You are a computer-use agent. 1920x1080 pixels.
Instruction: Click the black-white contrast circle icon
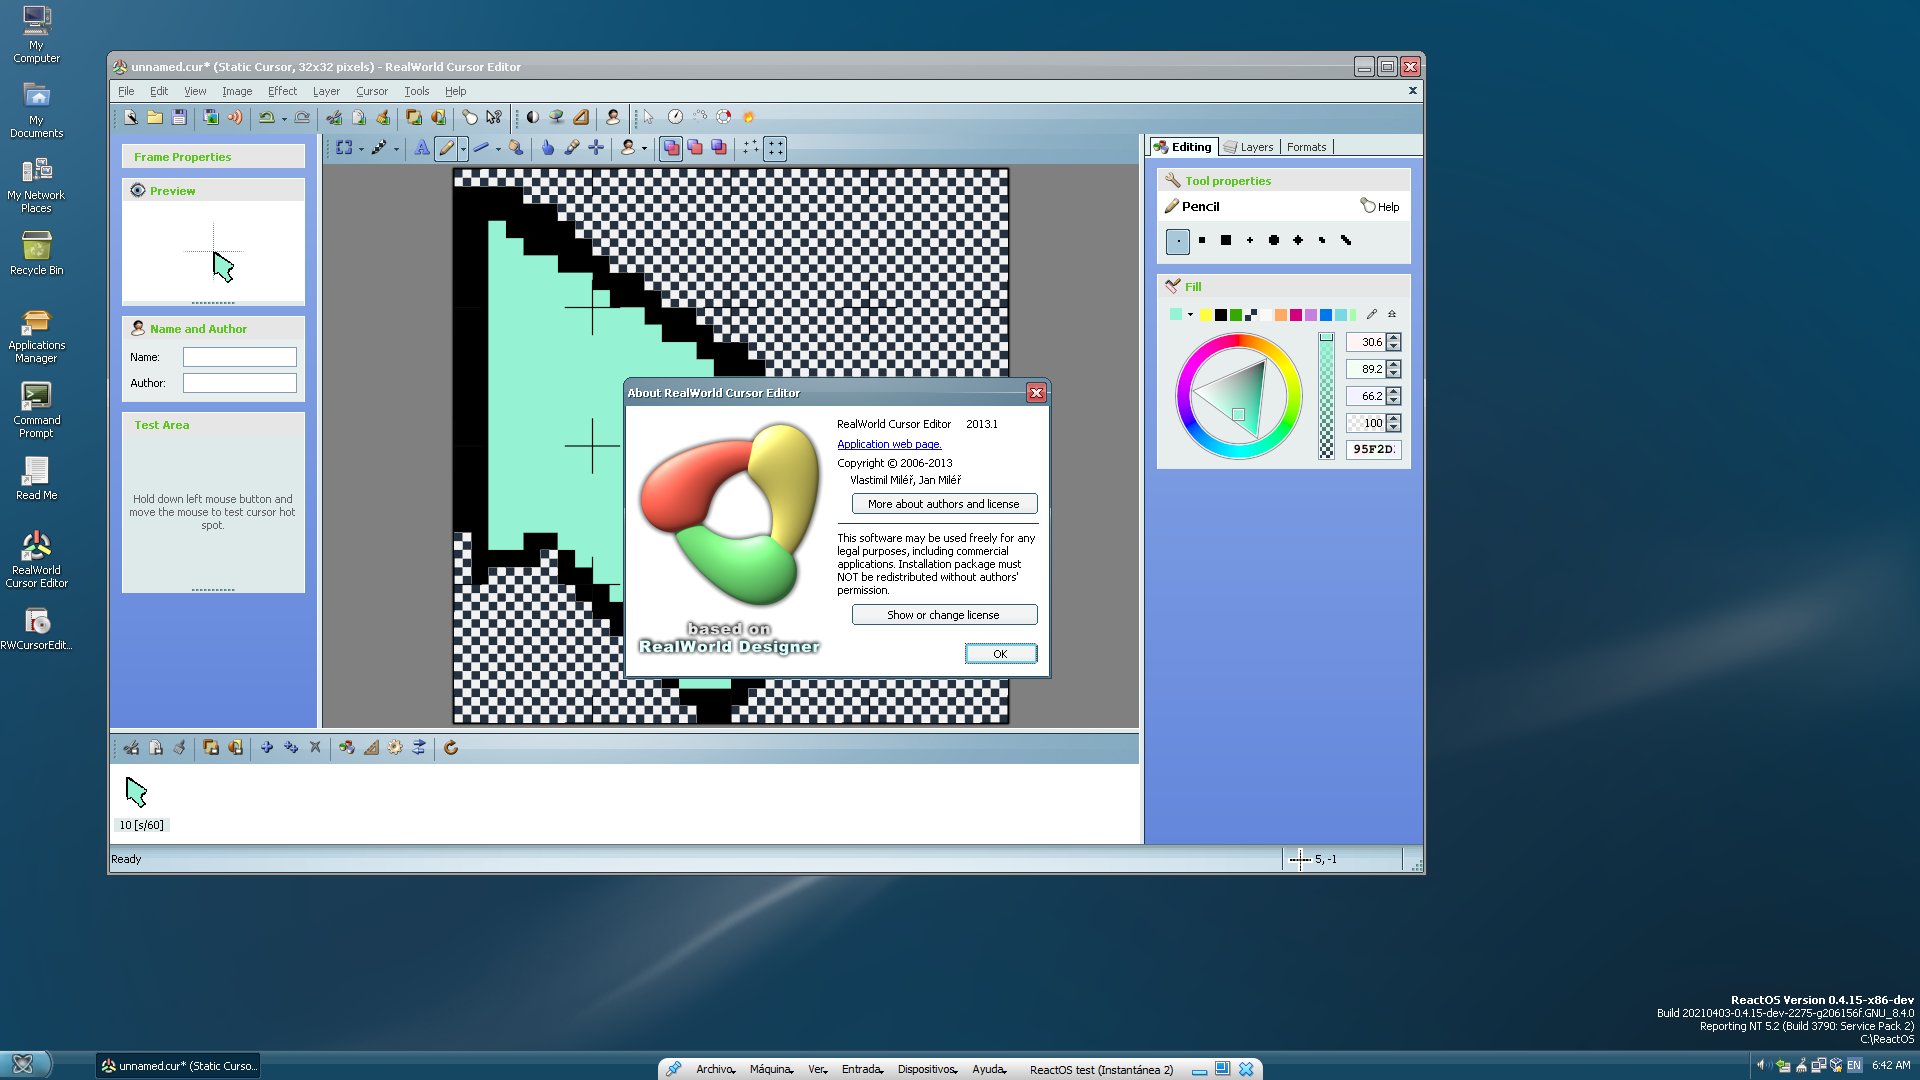pos(533,117)
